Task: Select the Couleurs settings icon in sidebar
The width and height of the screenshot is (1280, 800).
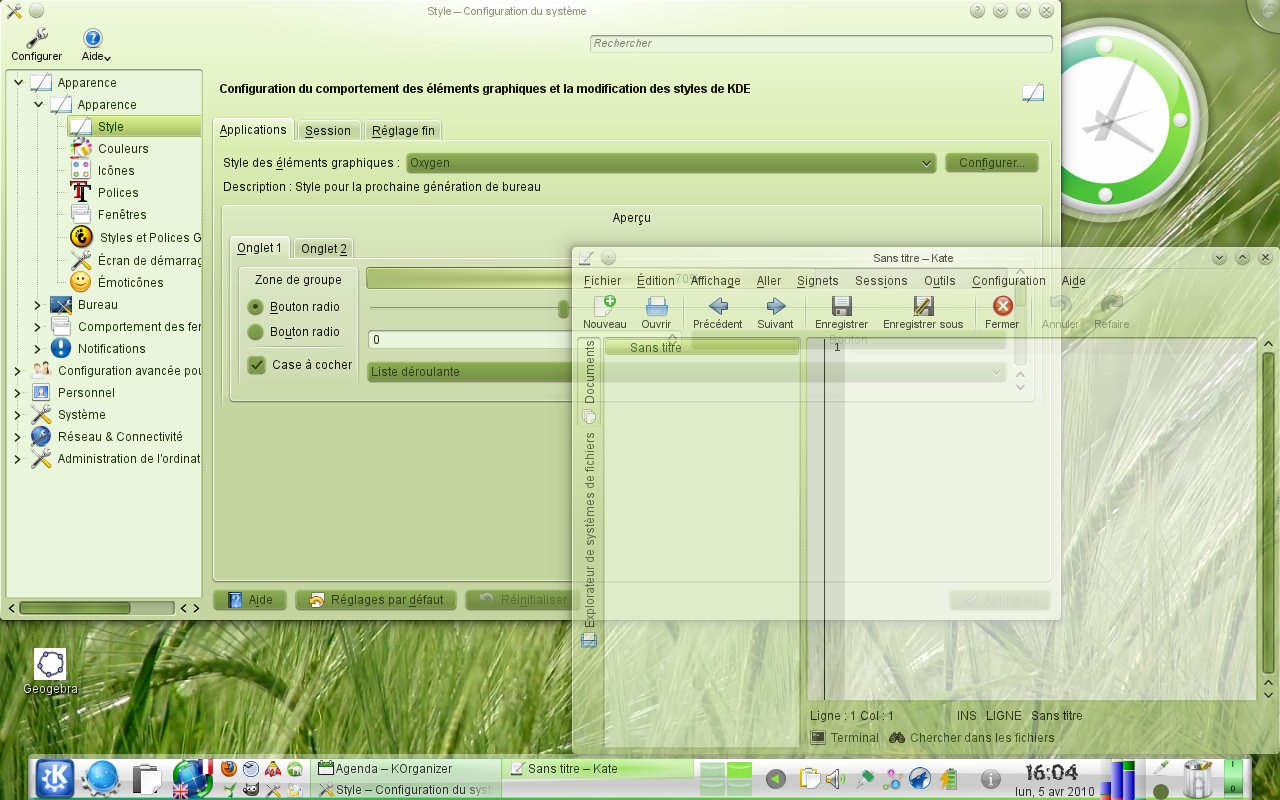Action: coord(81,148)
